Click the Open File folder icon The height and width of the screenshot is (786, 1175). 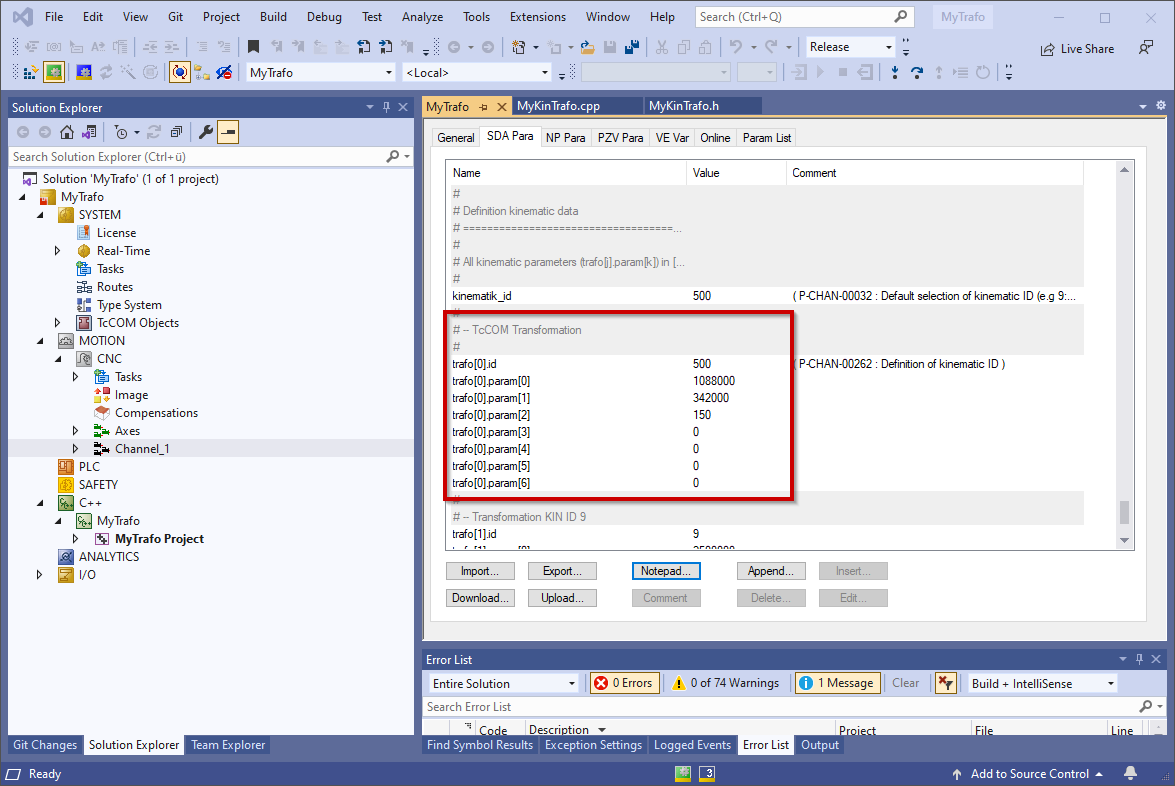click(588, 47)
